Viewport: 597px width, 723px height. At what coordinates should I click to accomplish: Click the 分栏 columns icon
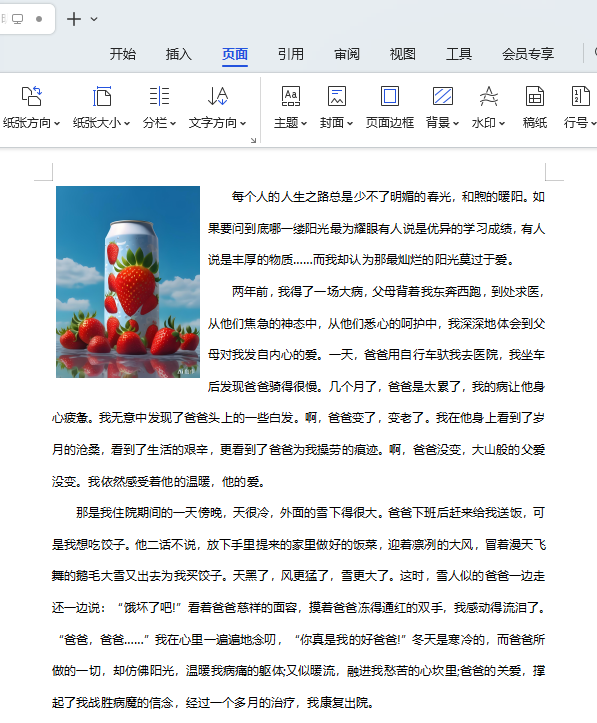[x=160, y=96]
